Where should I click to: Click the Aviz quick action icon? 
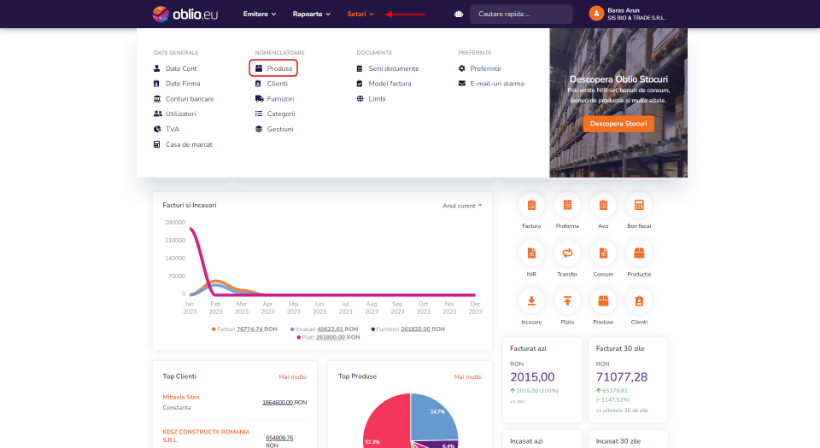603,205
